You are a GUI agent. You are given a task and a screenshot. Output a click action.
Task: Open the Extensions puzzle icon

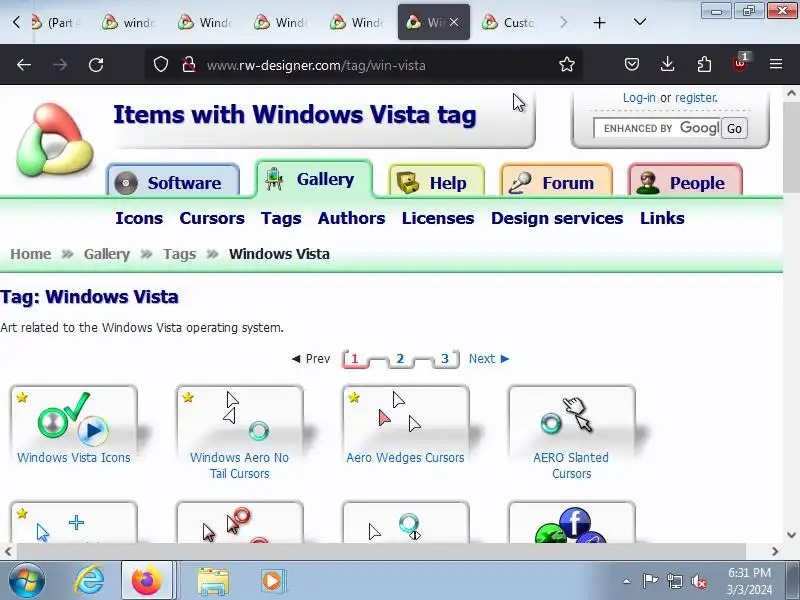(x=704, y=64)
